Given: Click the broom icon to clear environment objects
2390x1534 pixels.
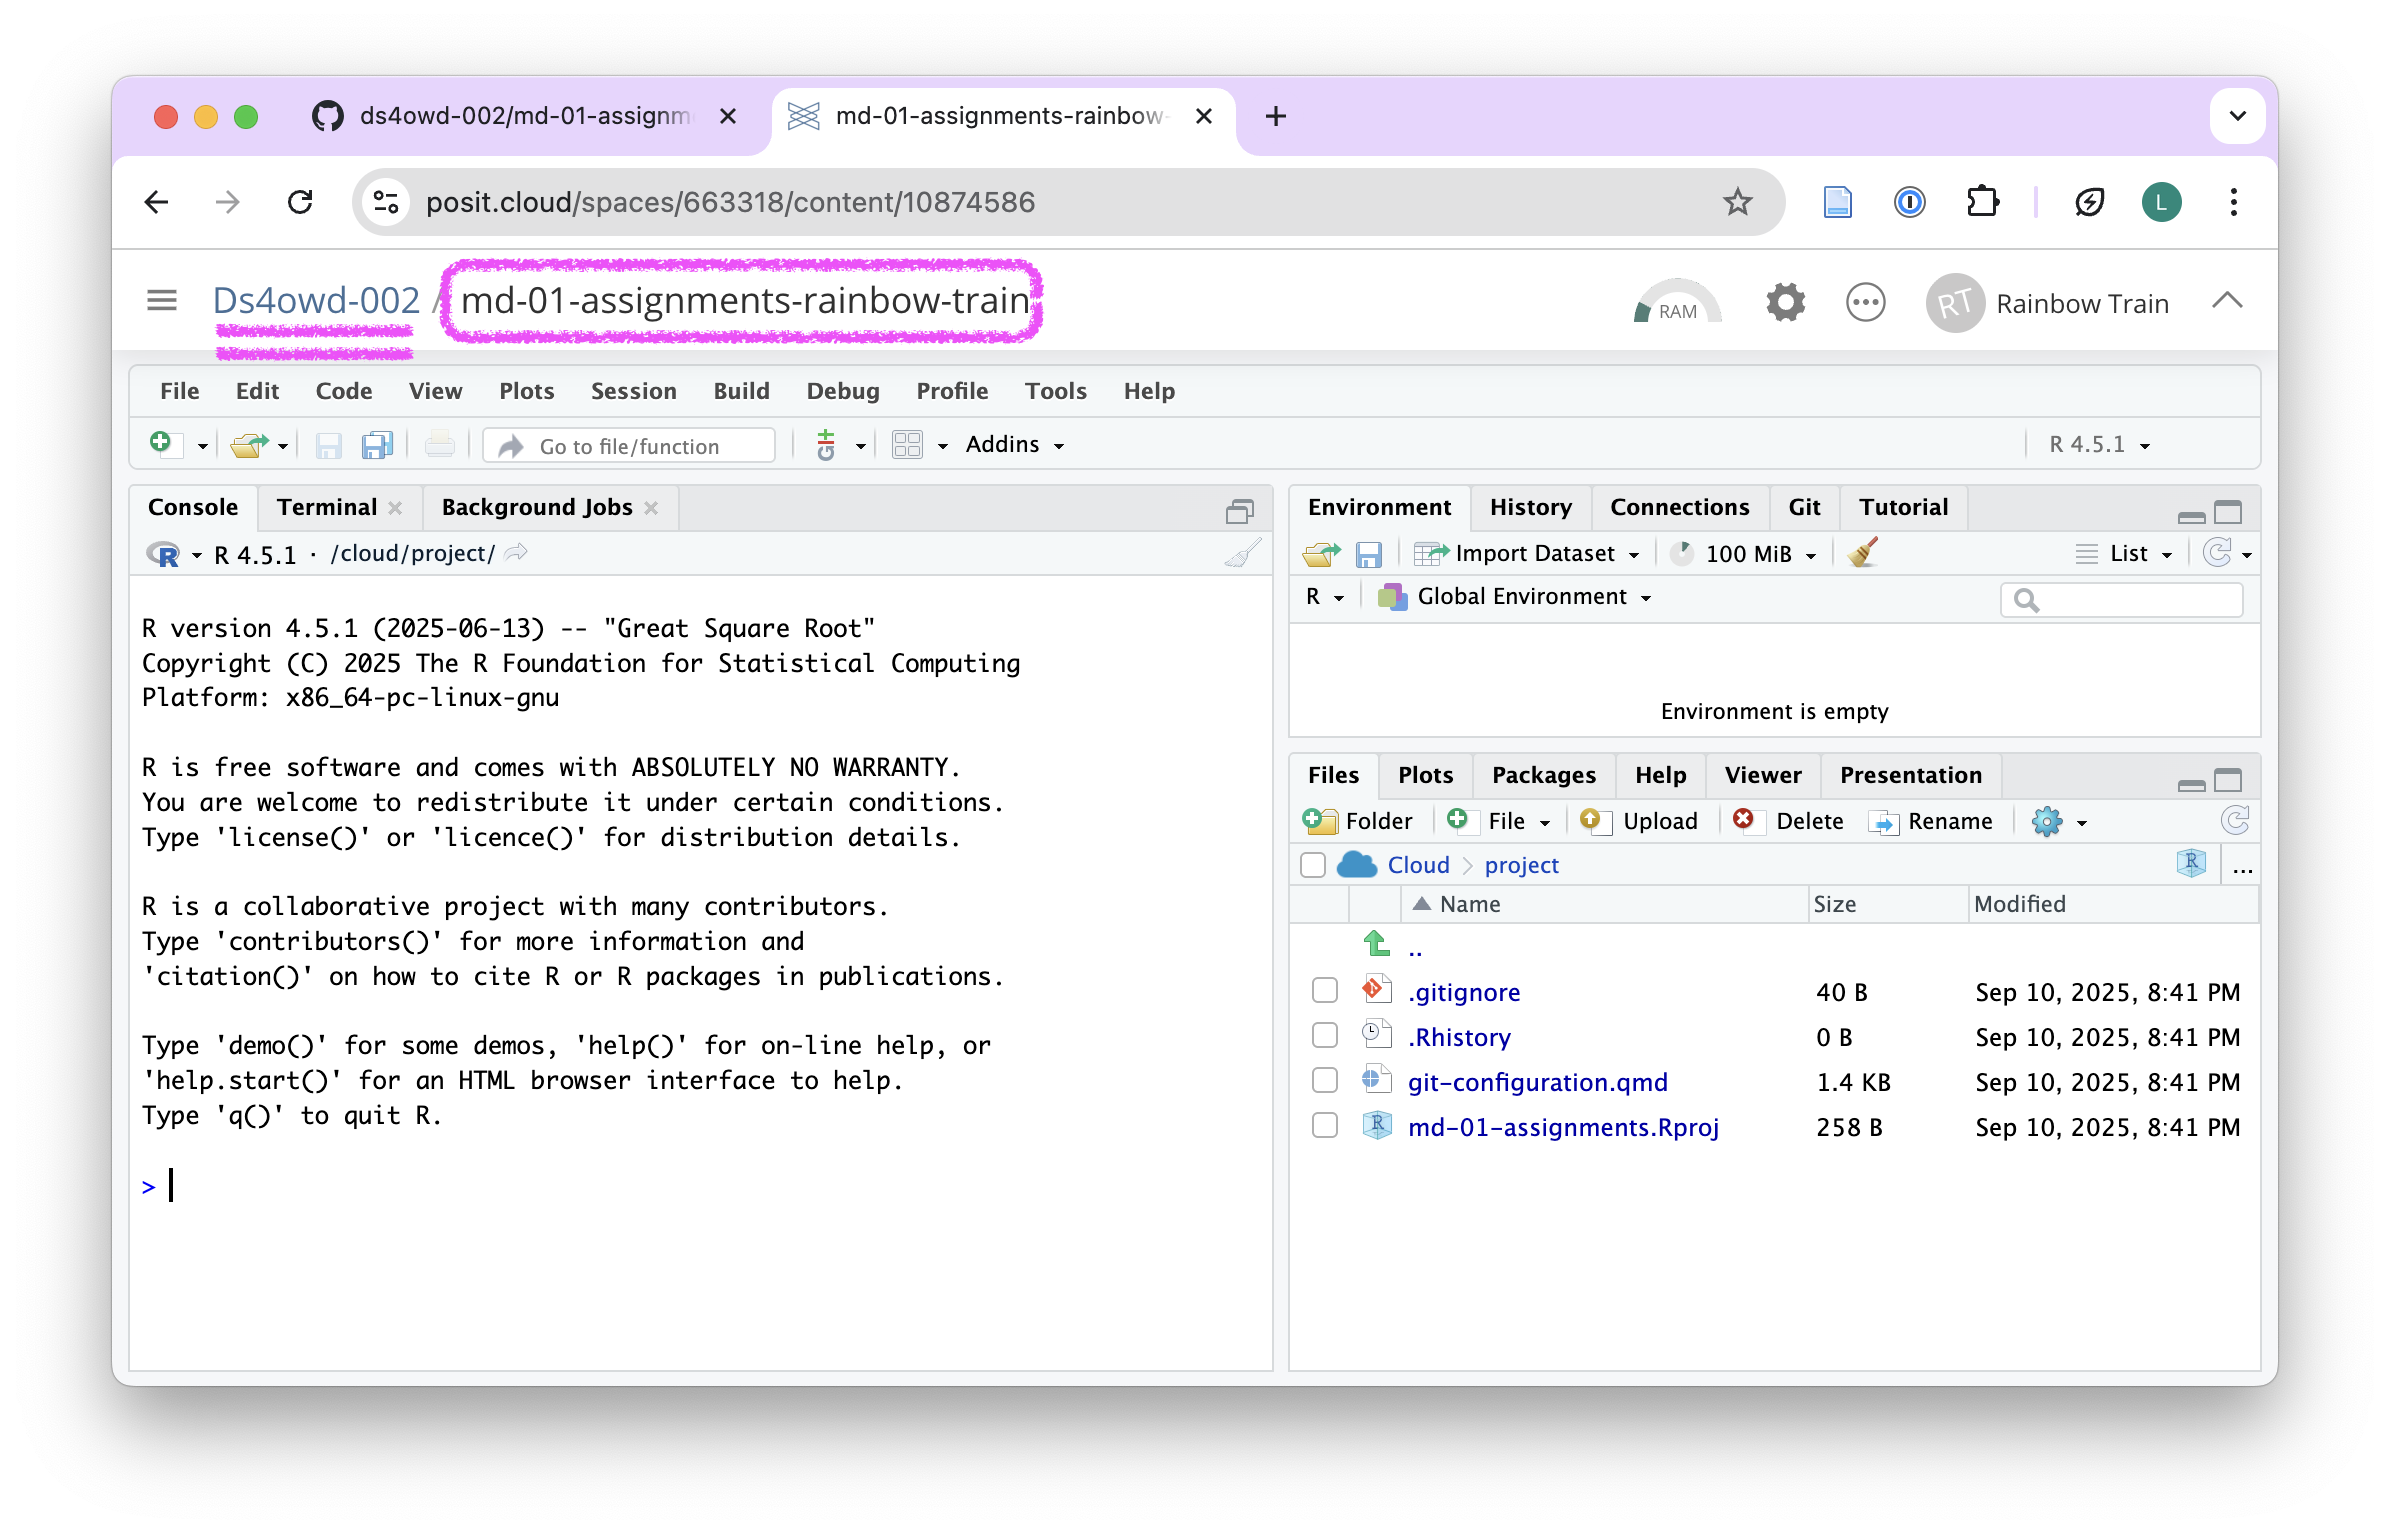Looking at the screenshot, I should 1862,553.
